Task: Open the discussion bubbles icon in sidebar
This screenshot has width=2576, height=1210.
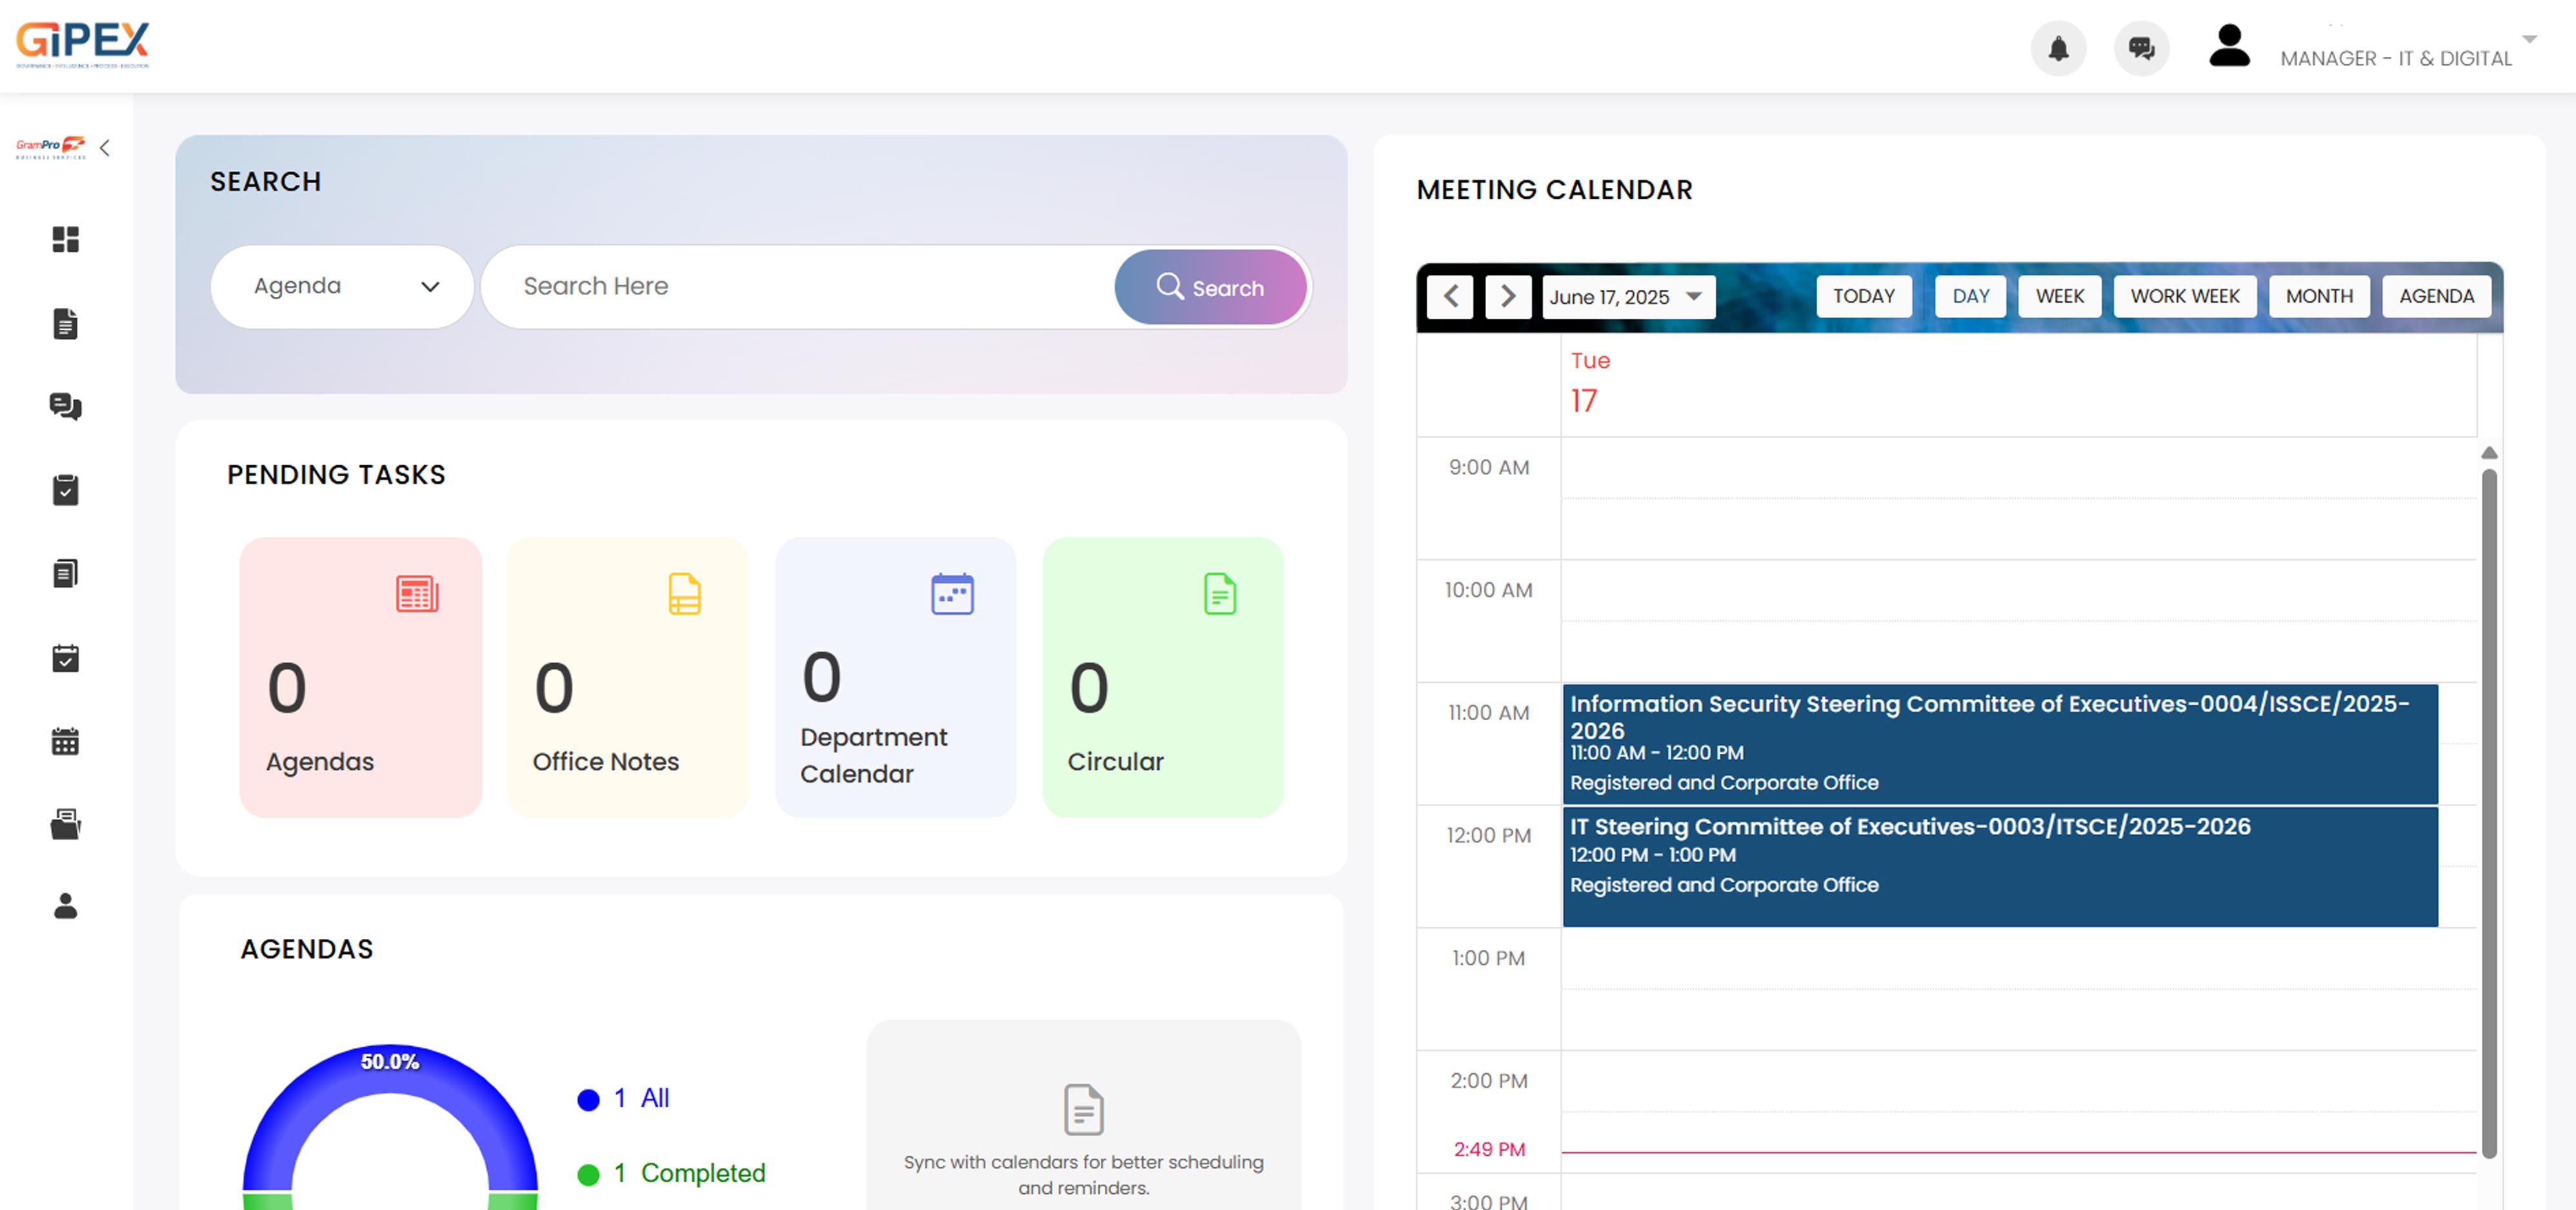Action: point(65,406)
